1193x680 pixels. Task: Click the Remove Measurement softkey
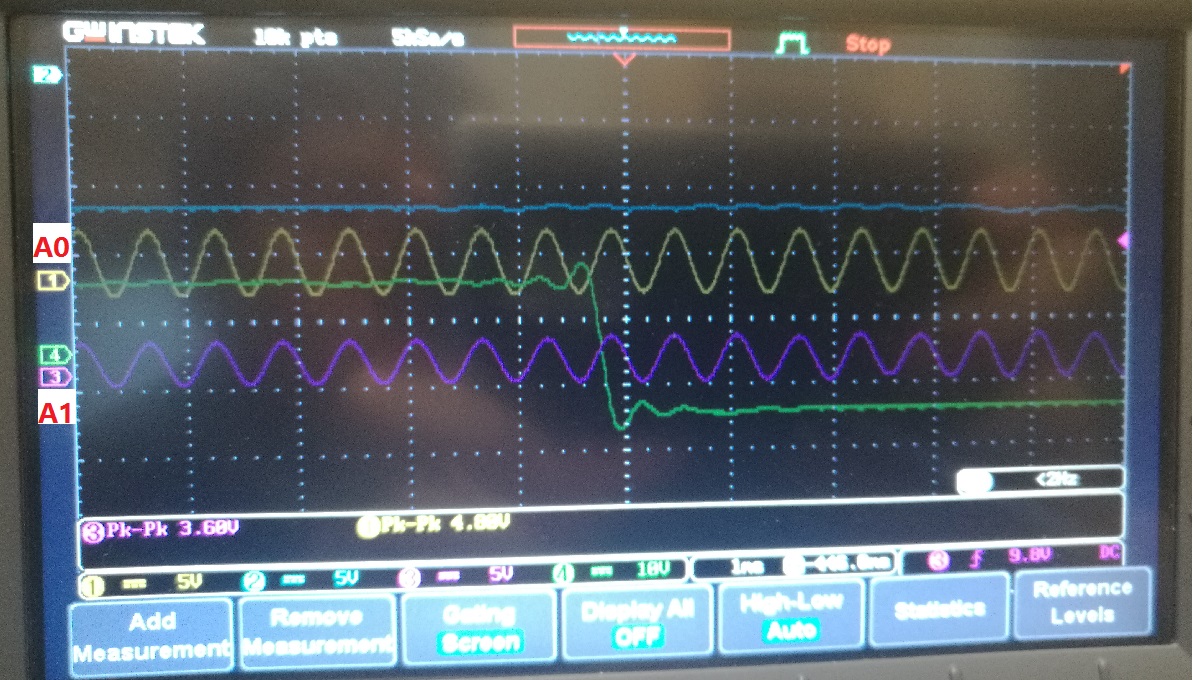coord(317,630)
